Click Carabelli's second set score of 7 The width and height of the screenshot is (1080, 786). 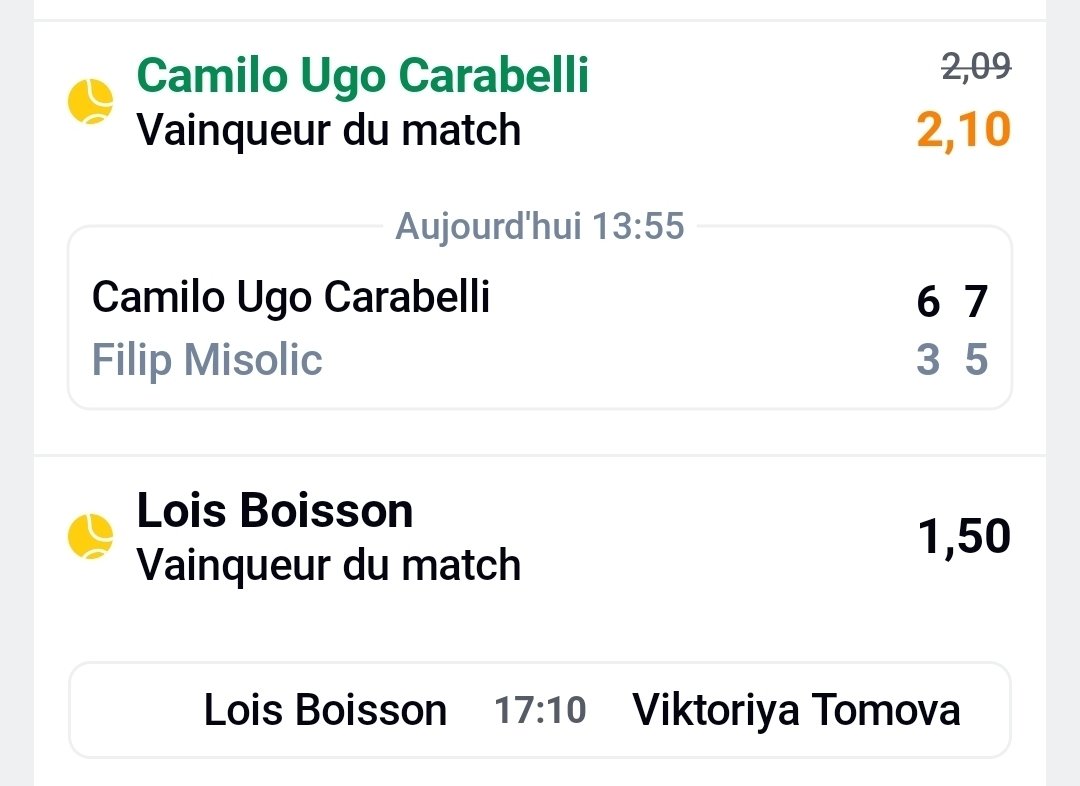(977, 301)
